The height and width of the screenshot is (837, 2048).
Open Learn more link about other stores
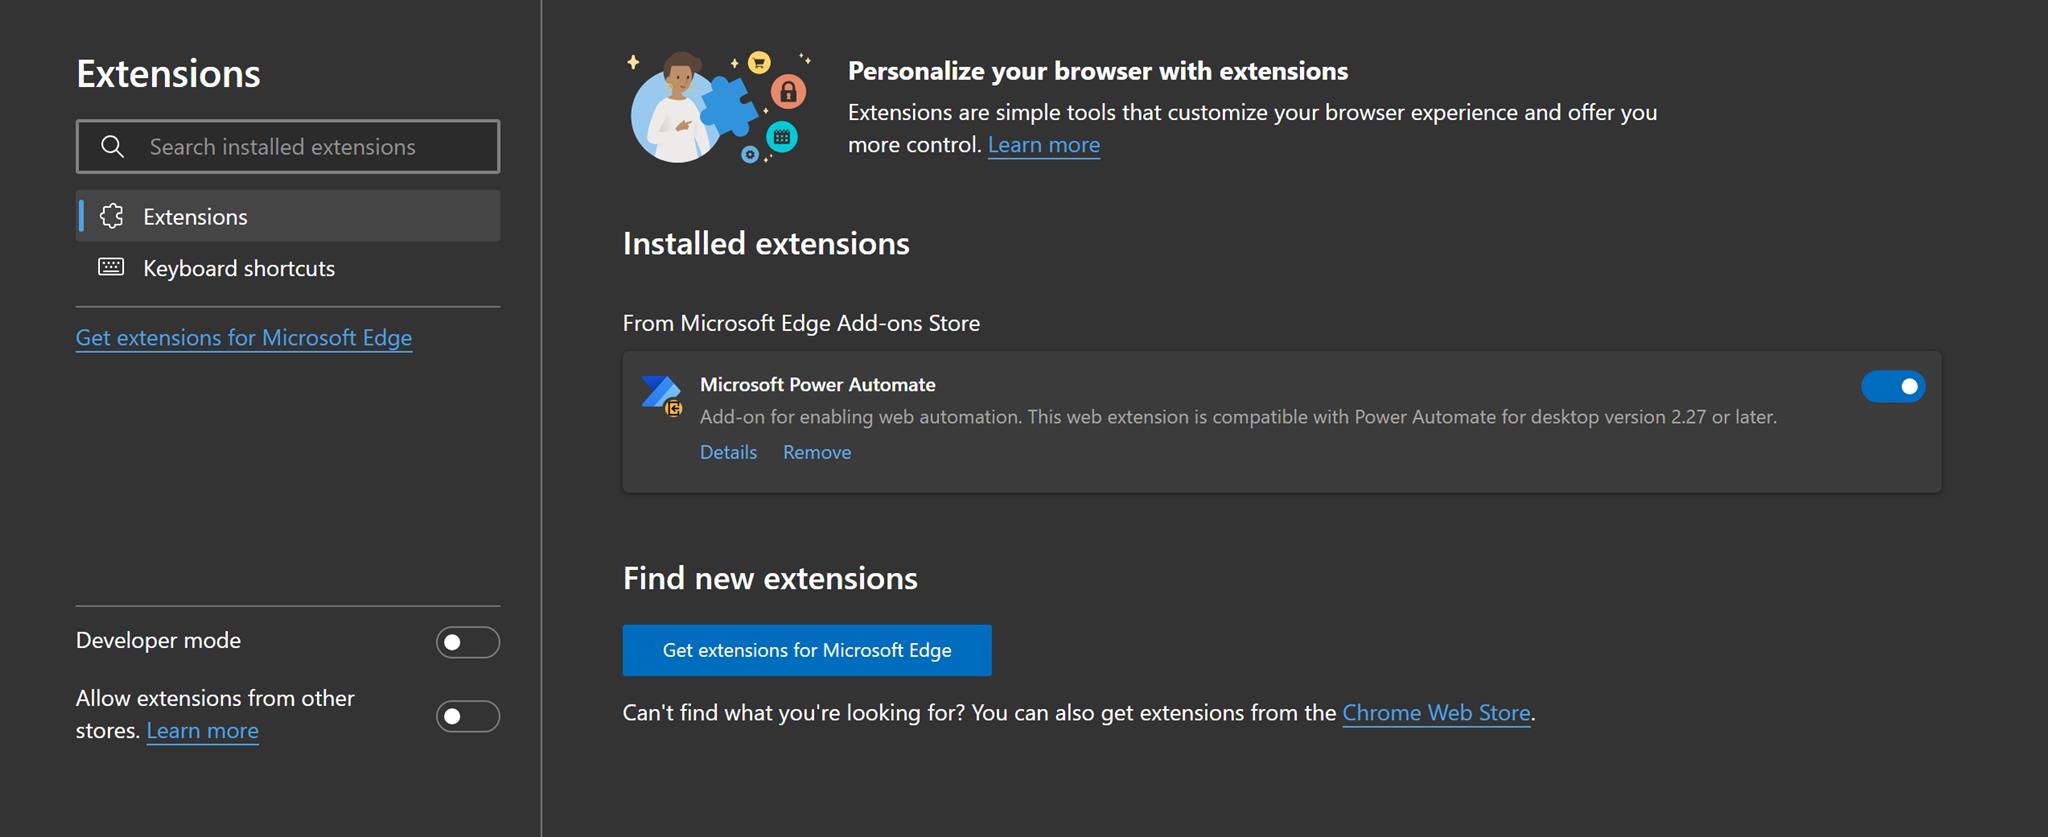click(x=202, y=731)
